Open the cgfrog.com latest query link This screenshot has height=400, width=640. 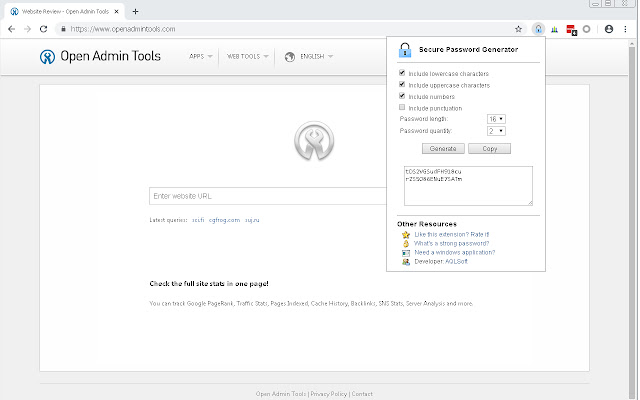(x=224, y=220)
